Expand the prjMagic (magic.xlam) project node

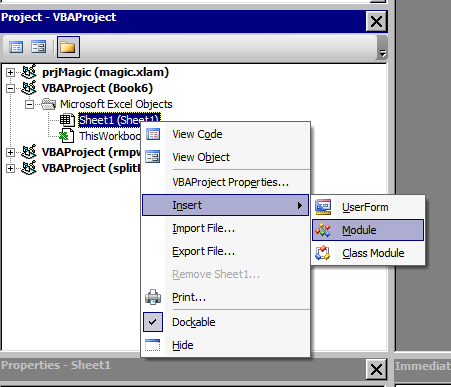10,72
